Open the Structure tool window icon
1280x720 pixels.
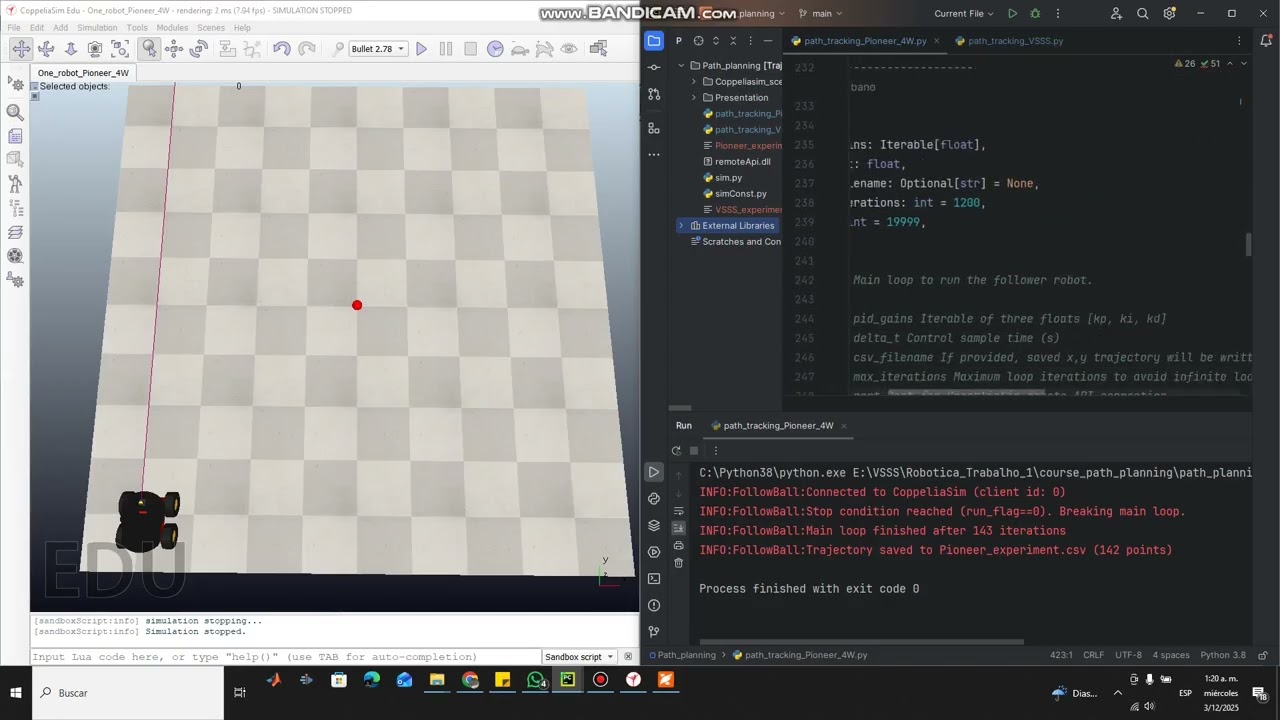click(654, 128)
